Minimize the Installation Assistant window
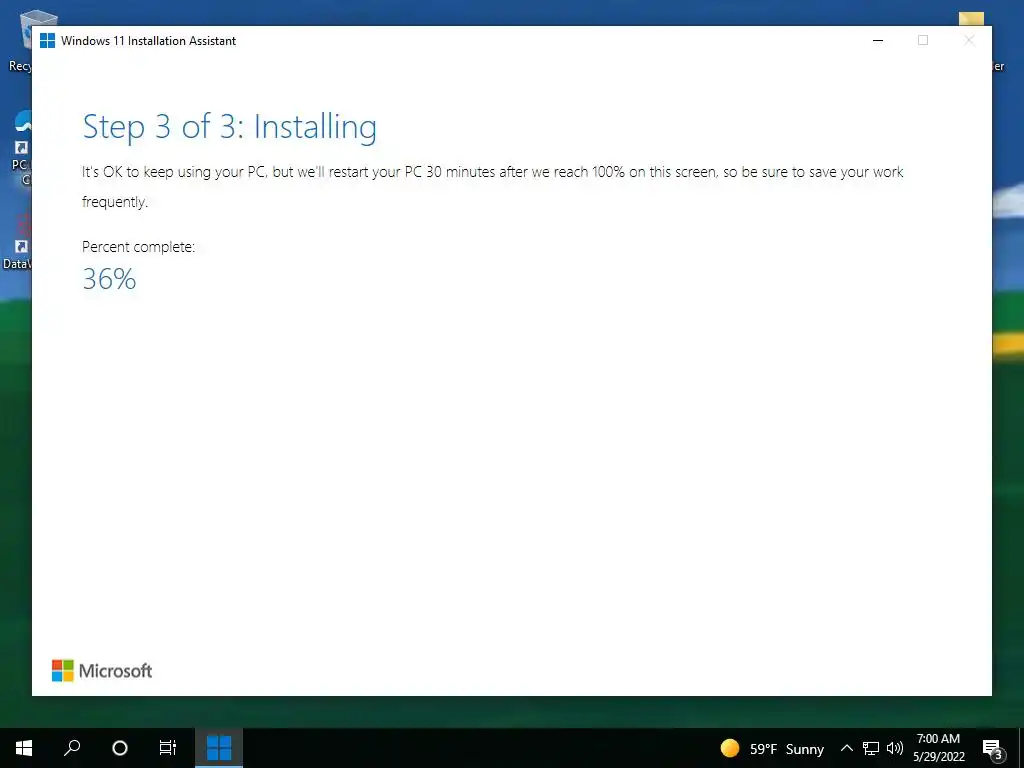1024x768 pixels. coord(878,40)
